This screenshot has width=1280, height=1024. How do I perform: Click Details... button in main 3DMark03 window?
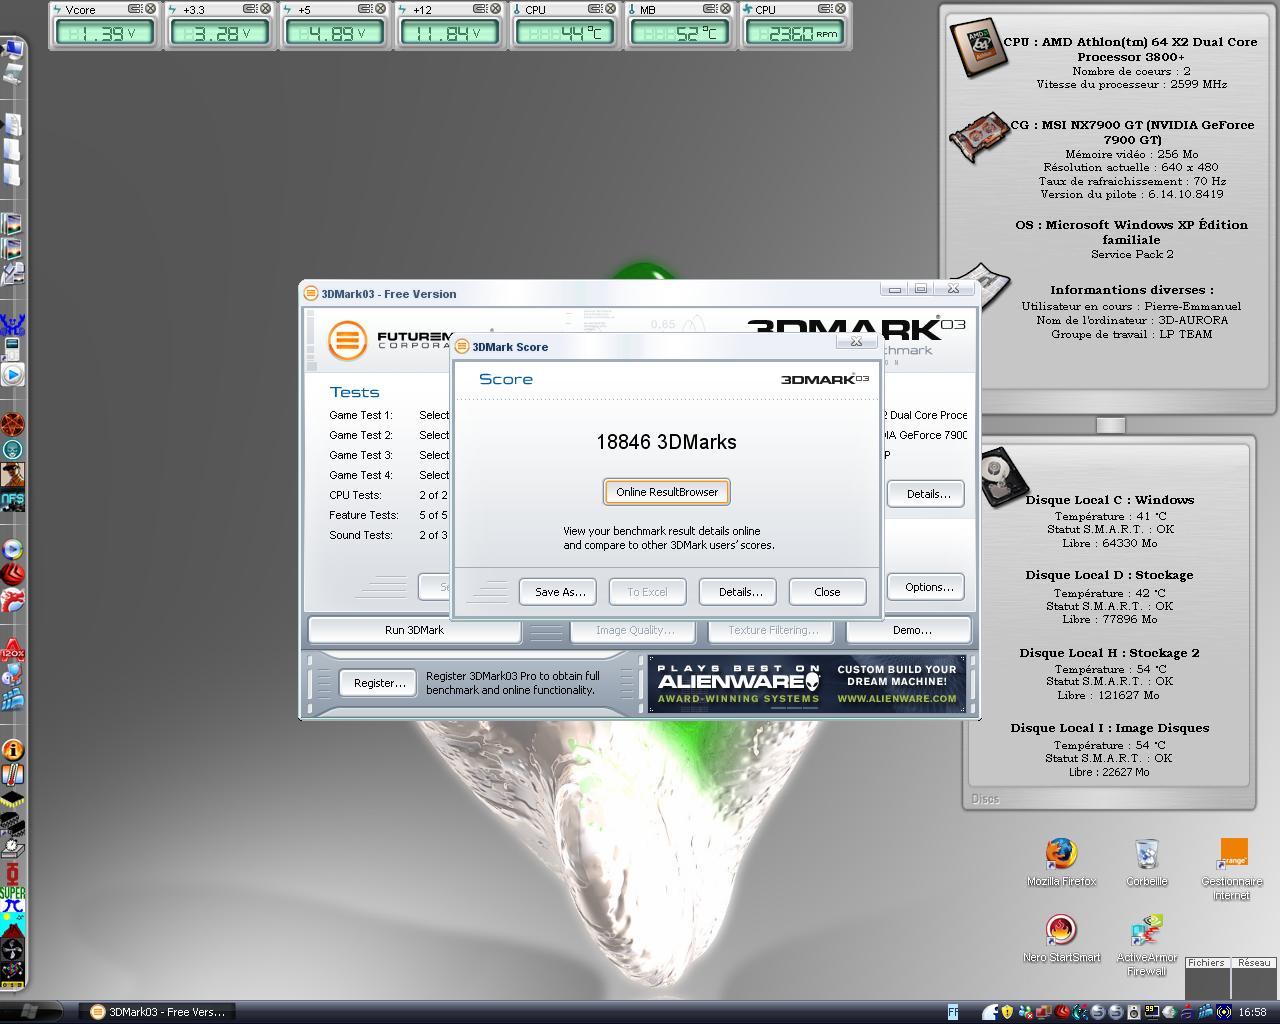click(928, 494)
